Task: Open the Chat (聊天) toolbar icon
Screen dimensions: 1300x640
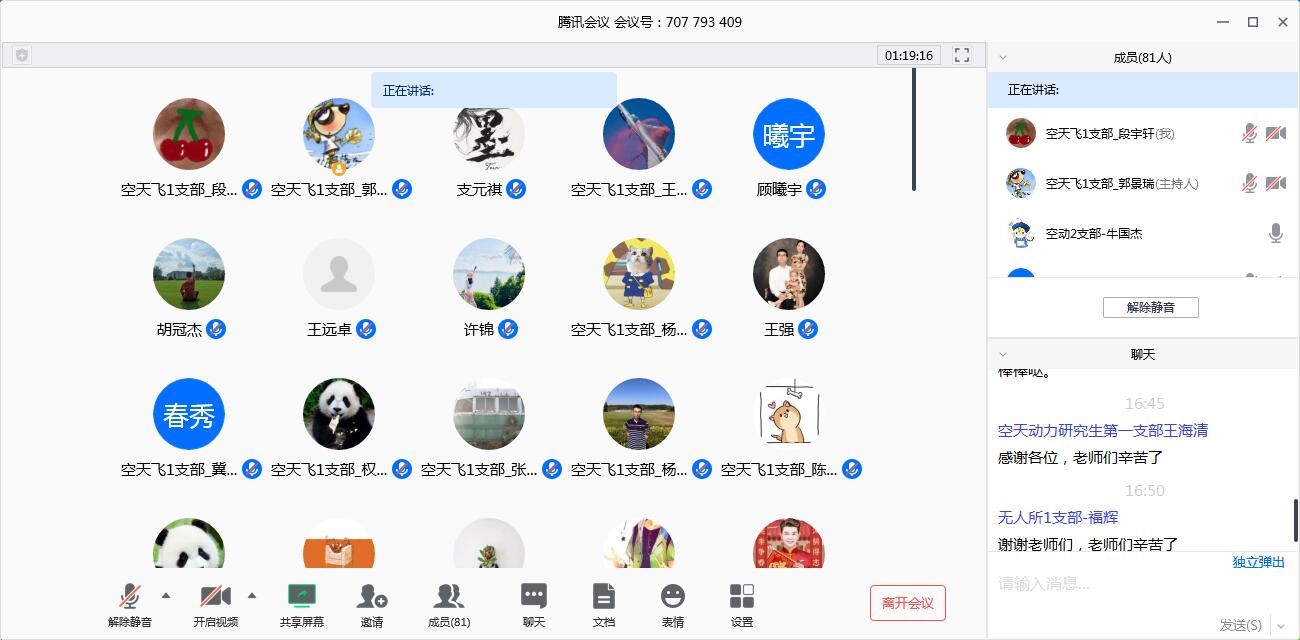Action: (x=534, y=598)
